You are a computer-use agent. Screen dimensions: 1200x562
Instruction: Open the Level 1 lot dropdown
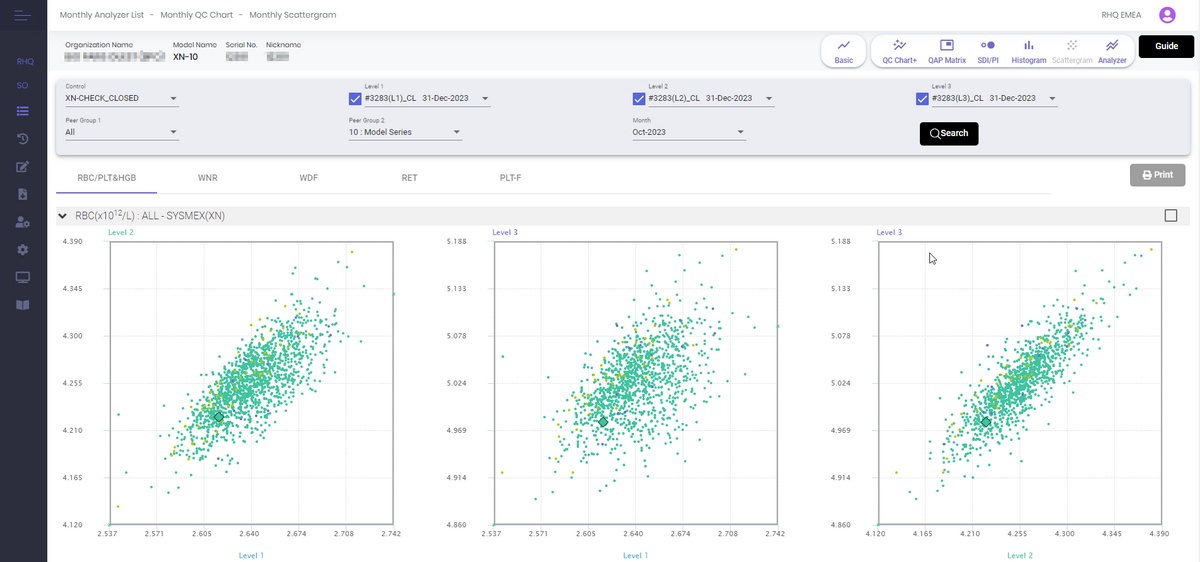pos(427,99)
